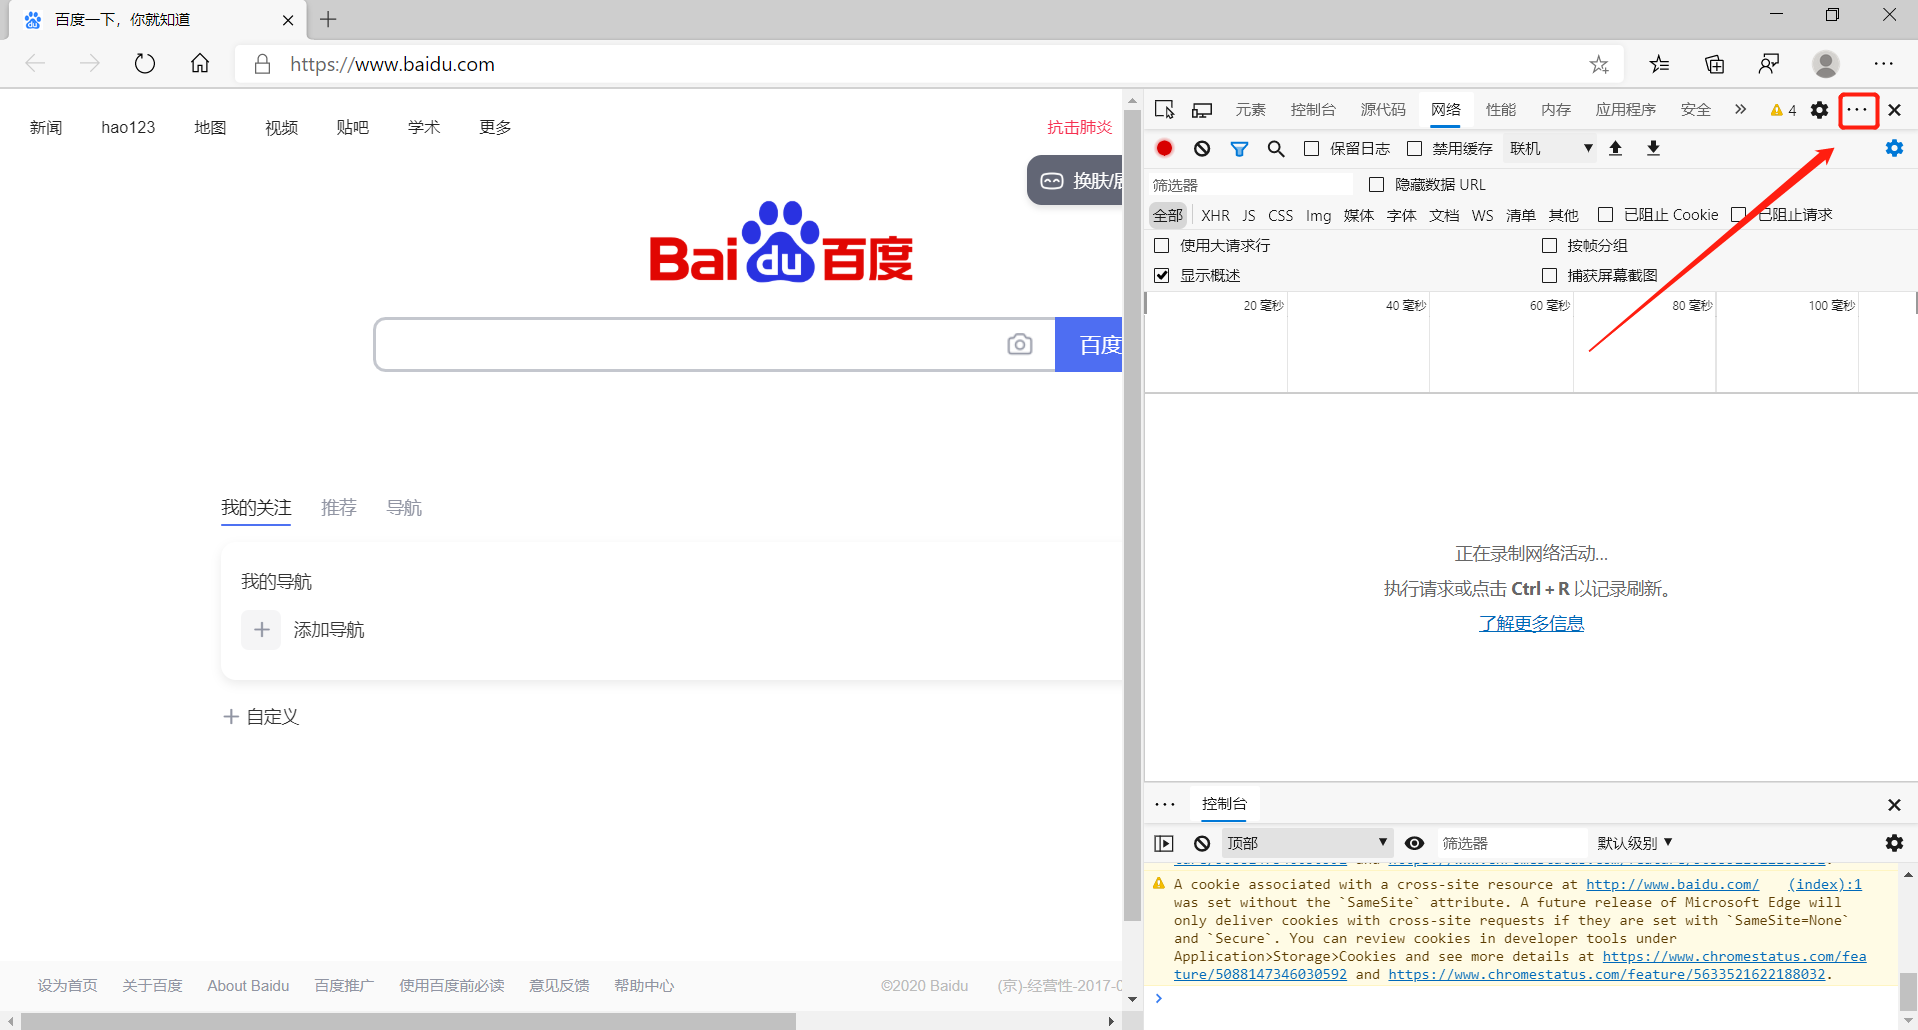
Task: Click the browser refresh icon
Action: click(x=145, y=64)
